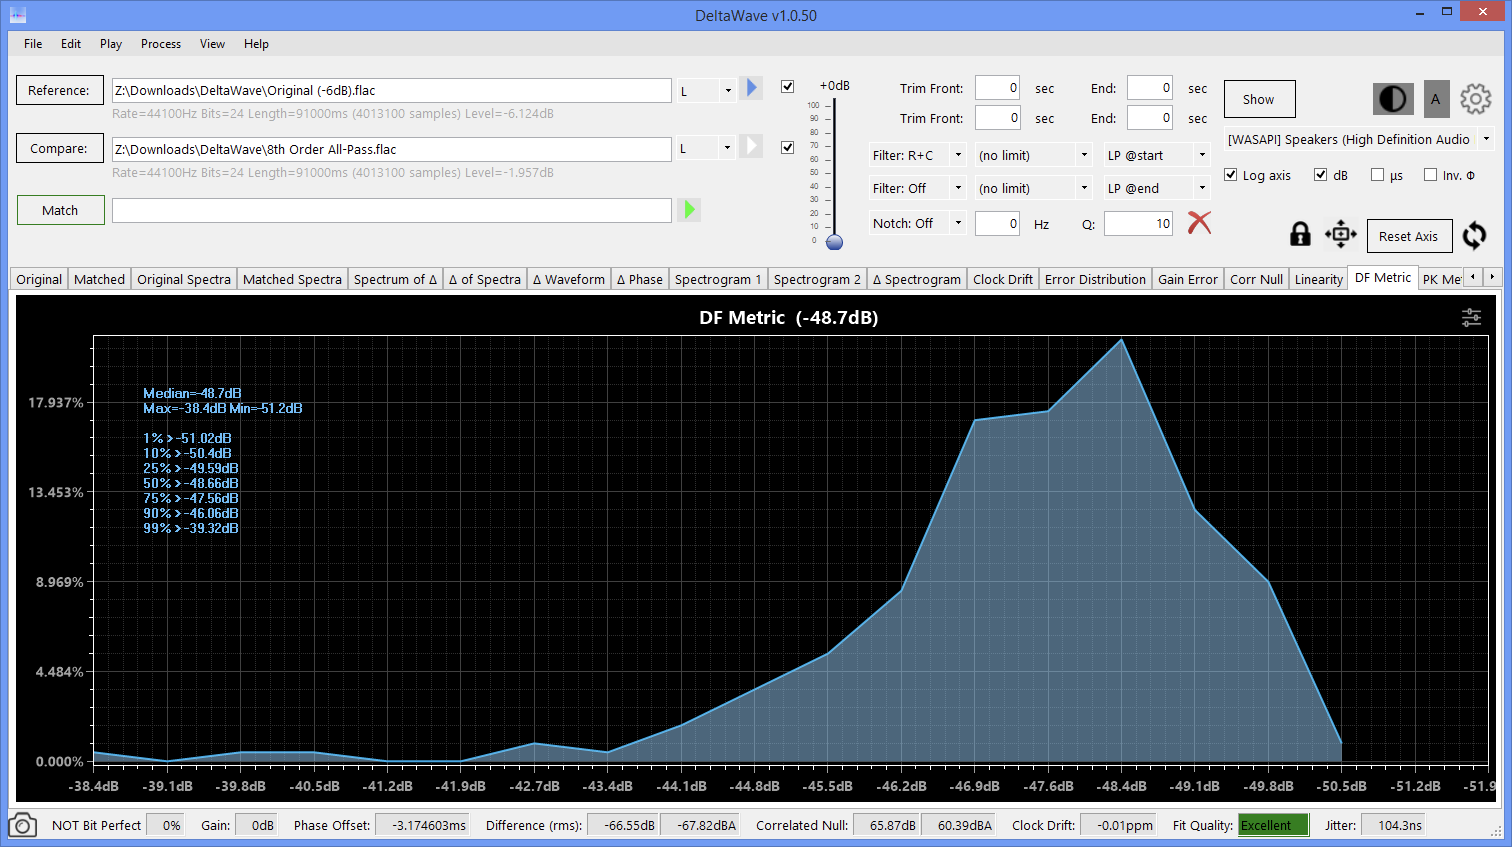1512x847 pixels.
Task: Open compare channel L dropdown
Action: tap(707, 148)
